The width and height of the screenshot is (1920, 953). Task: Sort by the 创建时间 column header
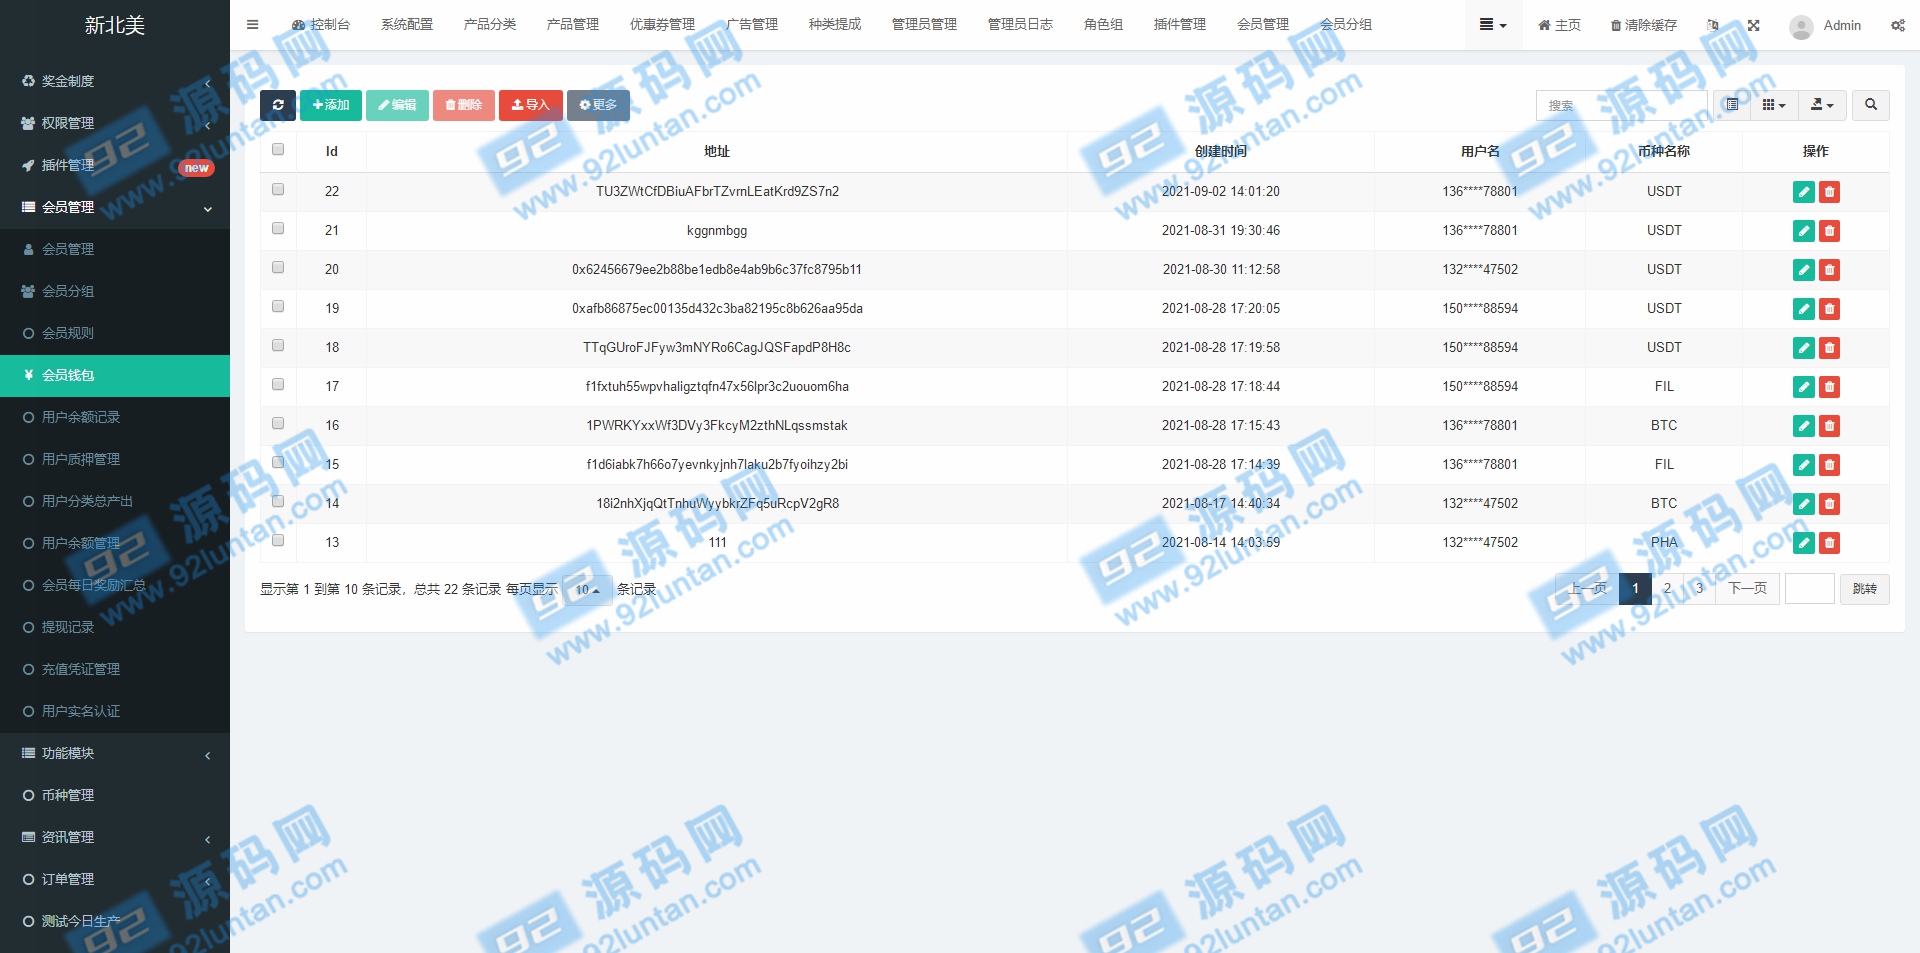1221,152
